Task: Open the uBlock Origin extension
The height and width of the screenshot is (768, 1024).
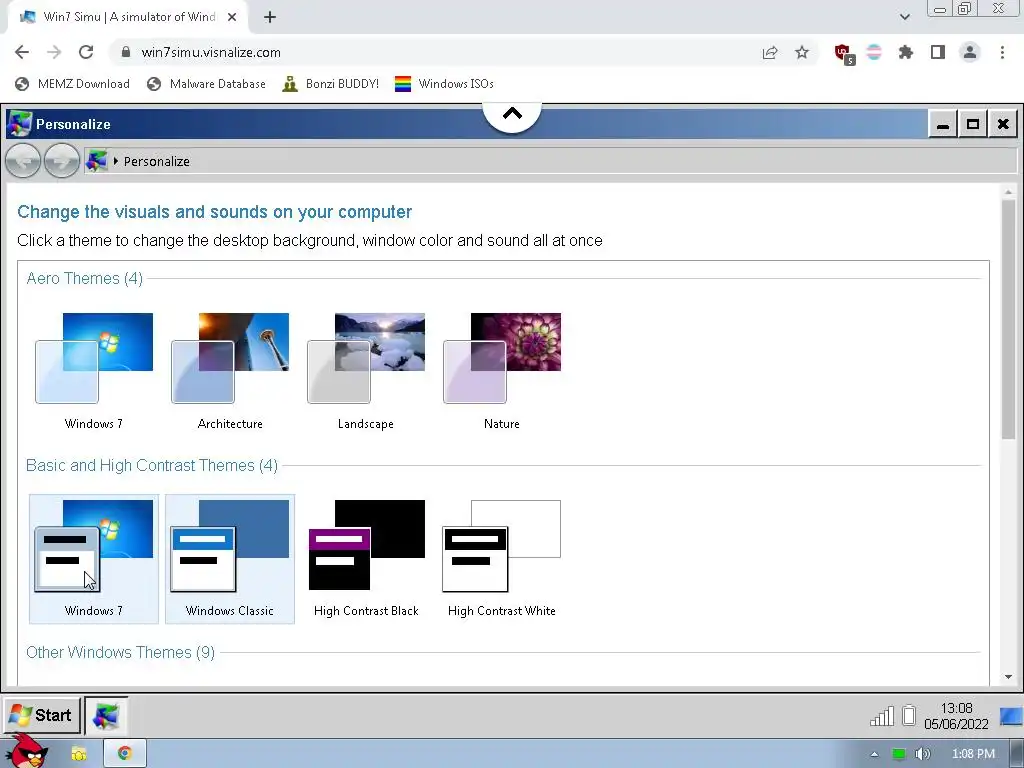Action: [x=844, y=53]
